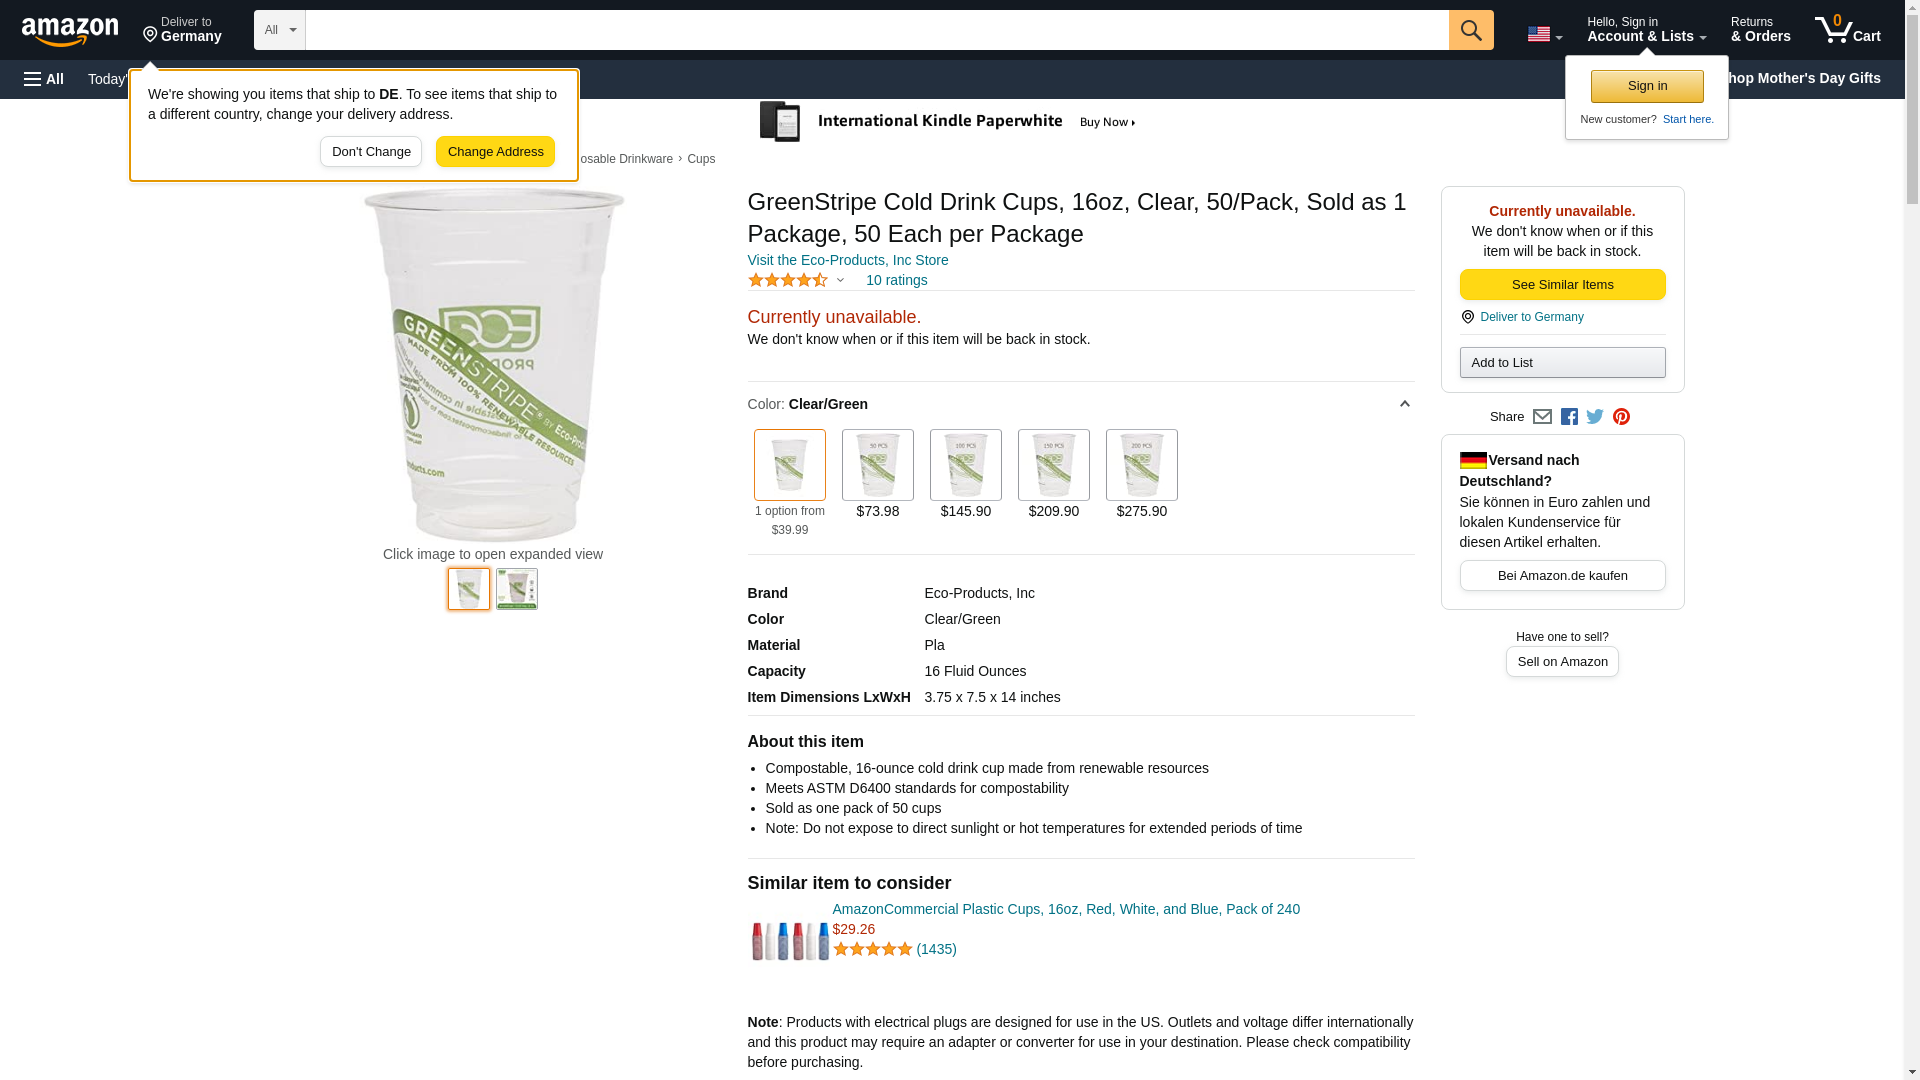Viewport: 1920px width, 1080px height.
Task: Open the shopping cart icon
Action: pos(1847,30)
